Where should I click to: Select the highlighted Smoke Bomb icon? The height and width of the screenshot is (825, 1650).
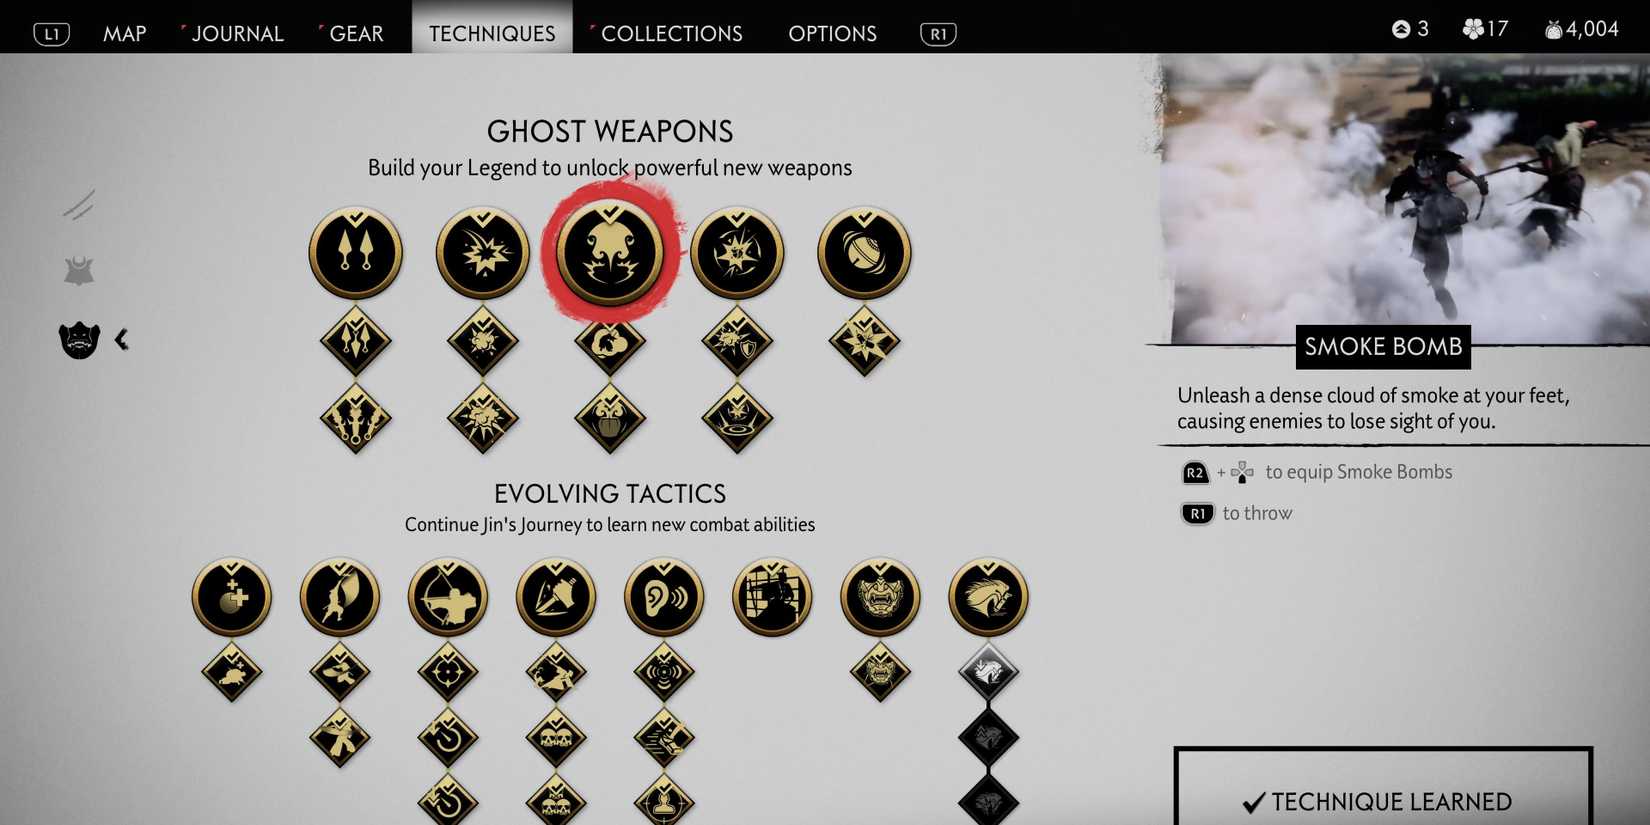tap(610, 253)
